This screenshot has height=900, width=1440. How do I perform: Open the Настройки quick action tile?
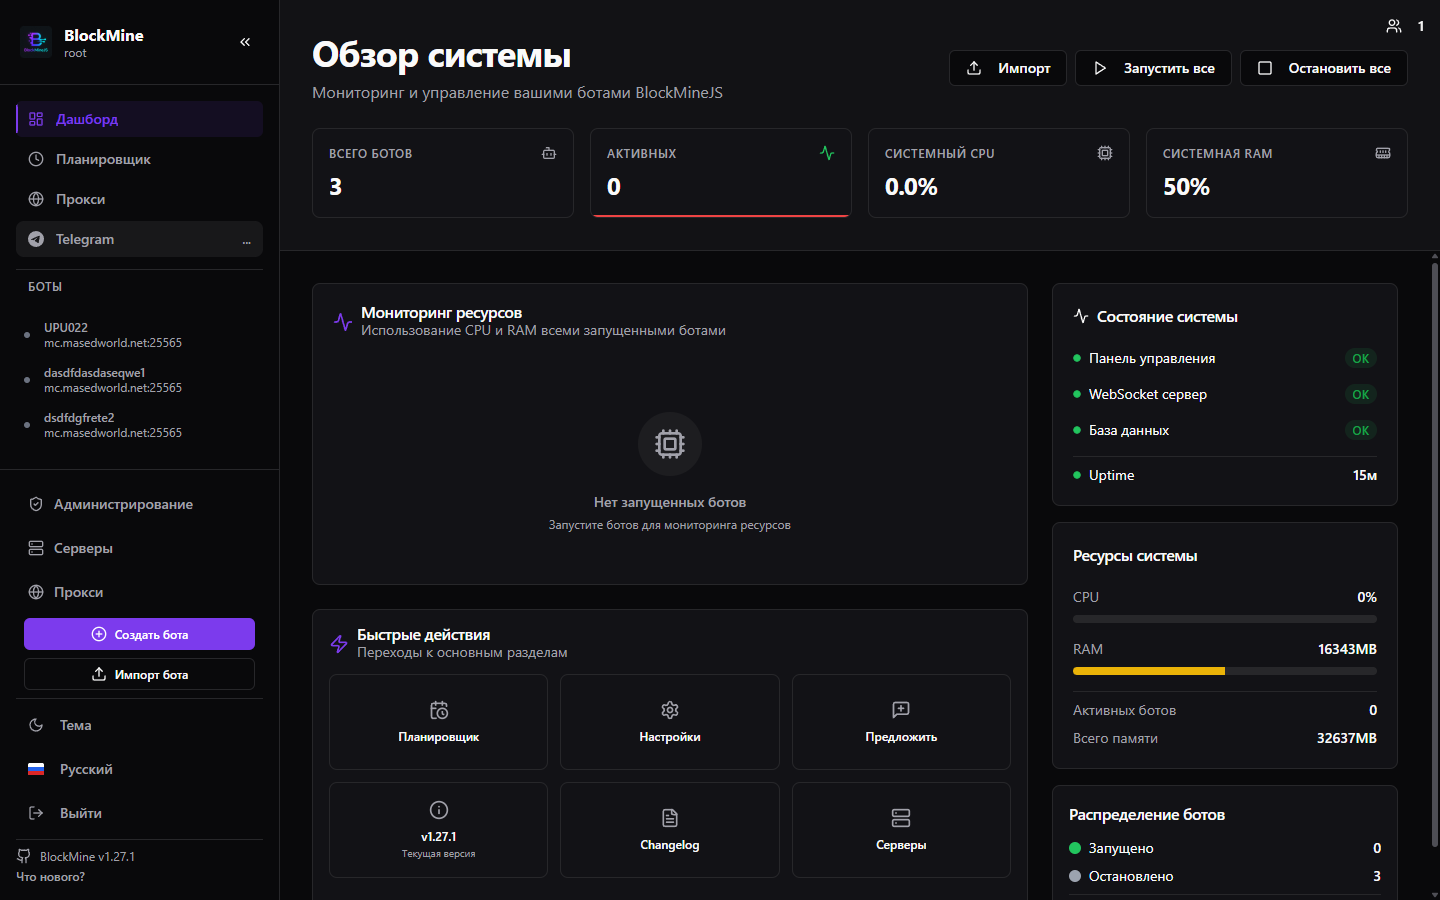point(670,722)
